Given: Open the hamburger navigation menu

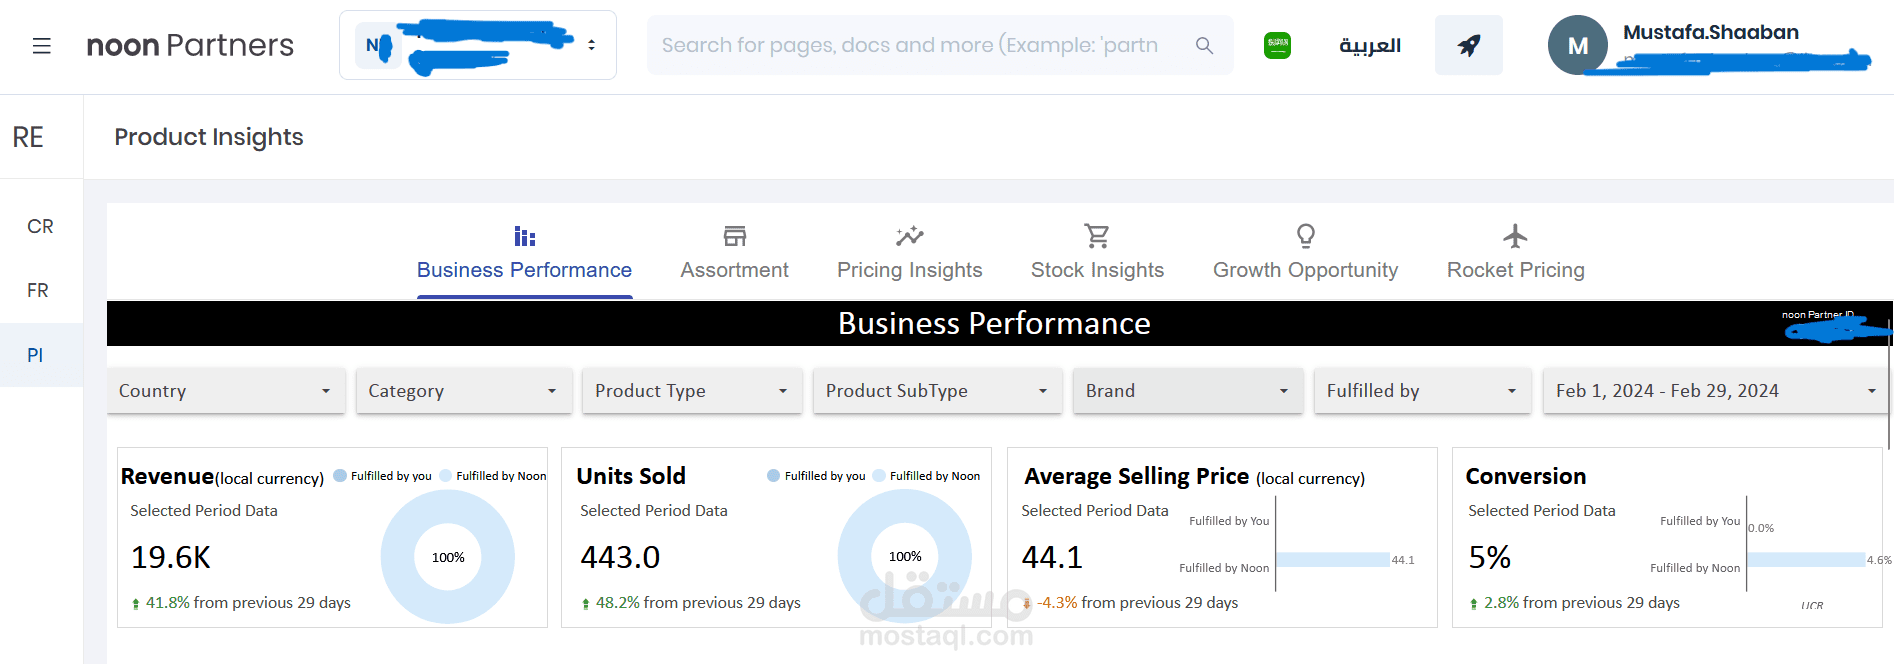Looking at the screenshot, I should (41, 46).
